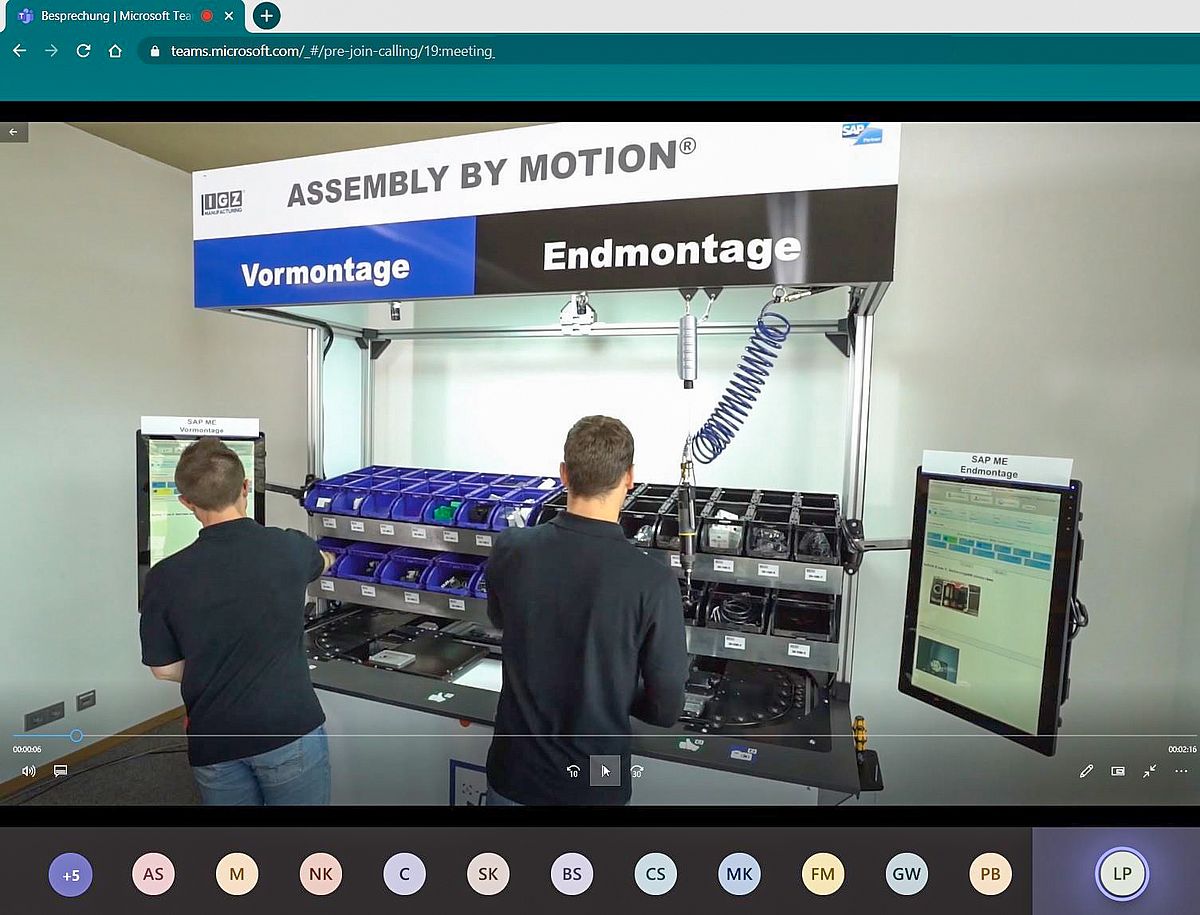Select participant avatar AS
The image size is (1200, 915).
[153, 875]
